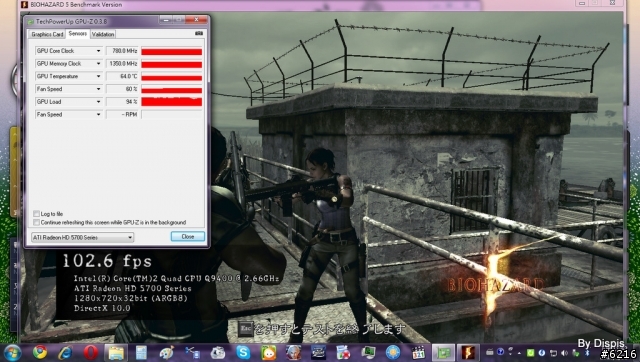The width and height of the screenshot is (640, 362).
Task: Click the 780.0 MHz core clock value
Action: click(124, 51)
